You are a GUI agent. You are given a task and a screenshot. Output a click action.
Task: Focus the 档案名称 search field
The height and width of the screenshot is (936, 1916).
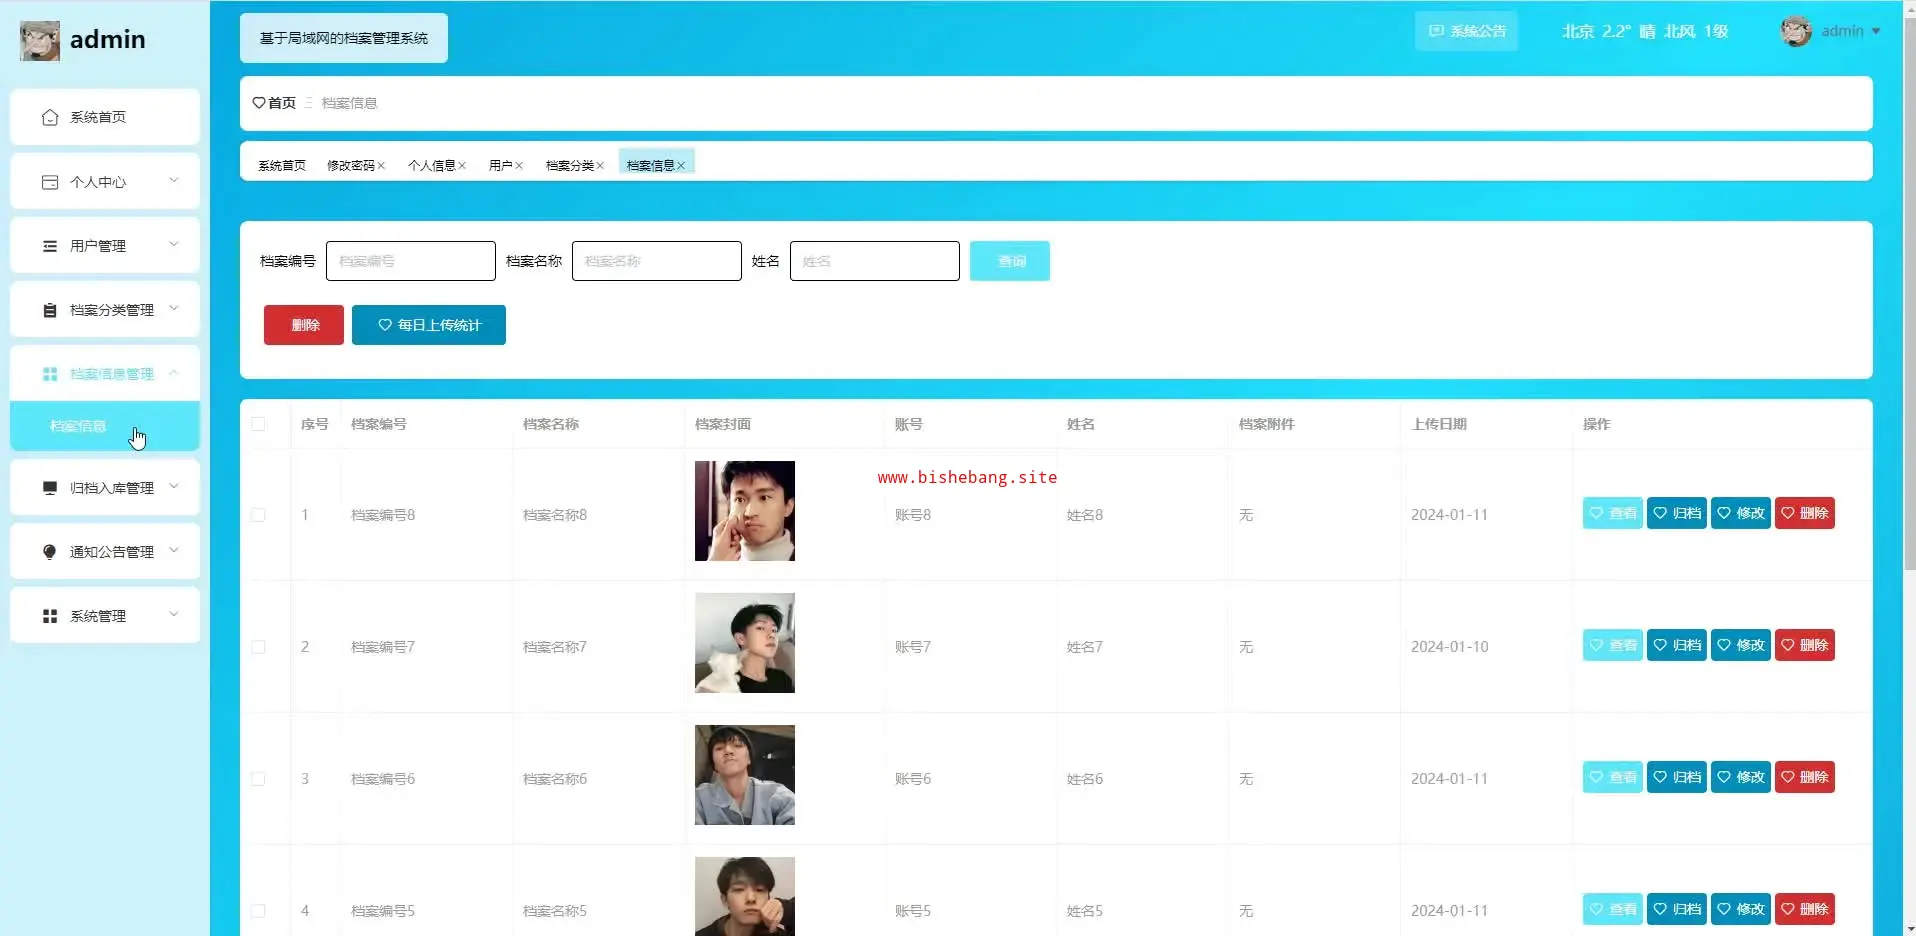pyautogui.click(x=657, y=261)
